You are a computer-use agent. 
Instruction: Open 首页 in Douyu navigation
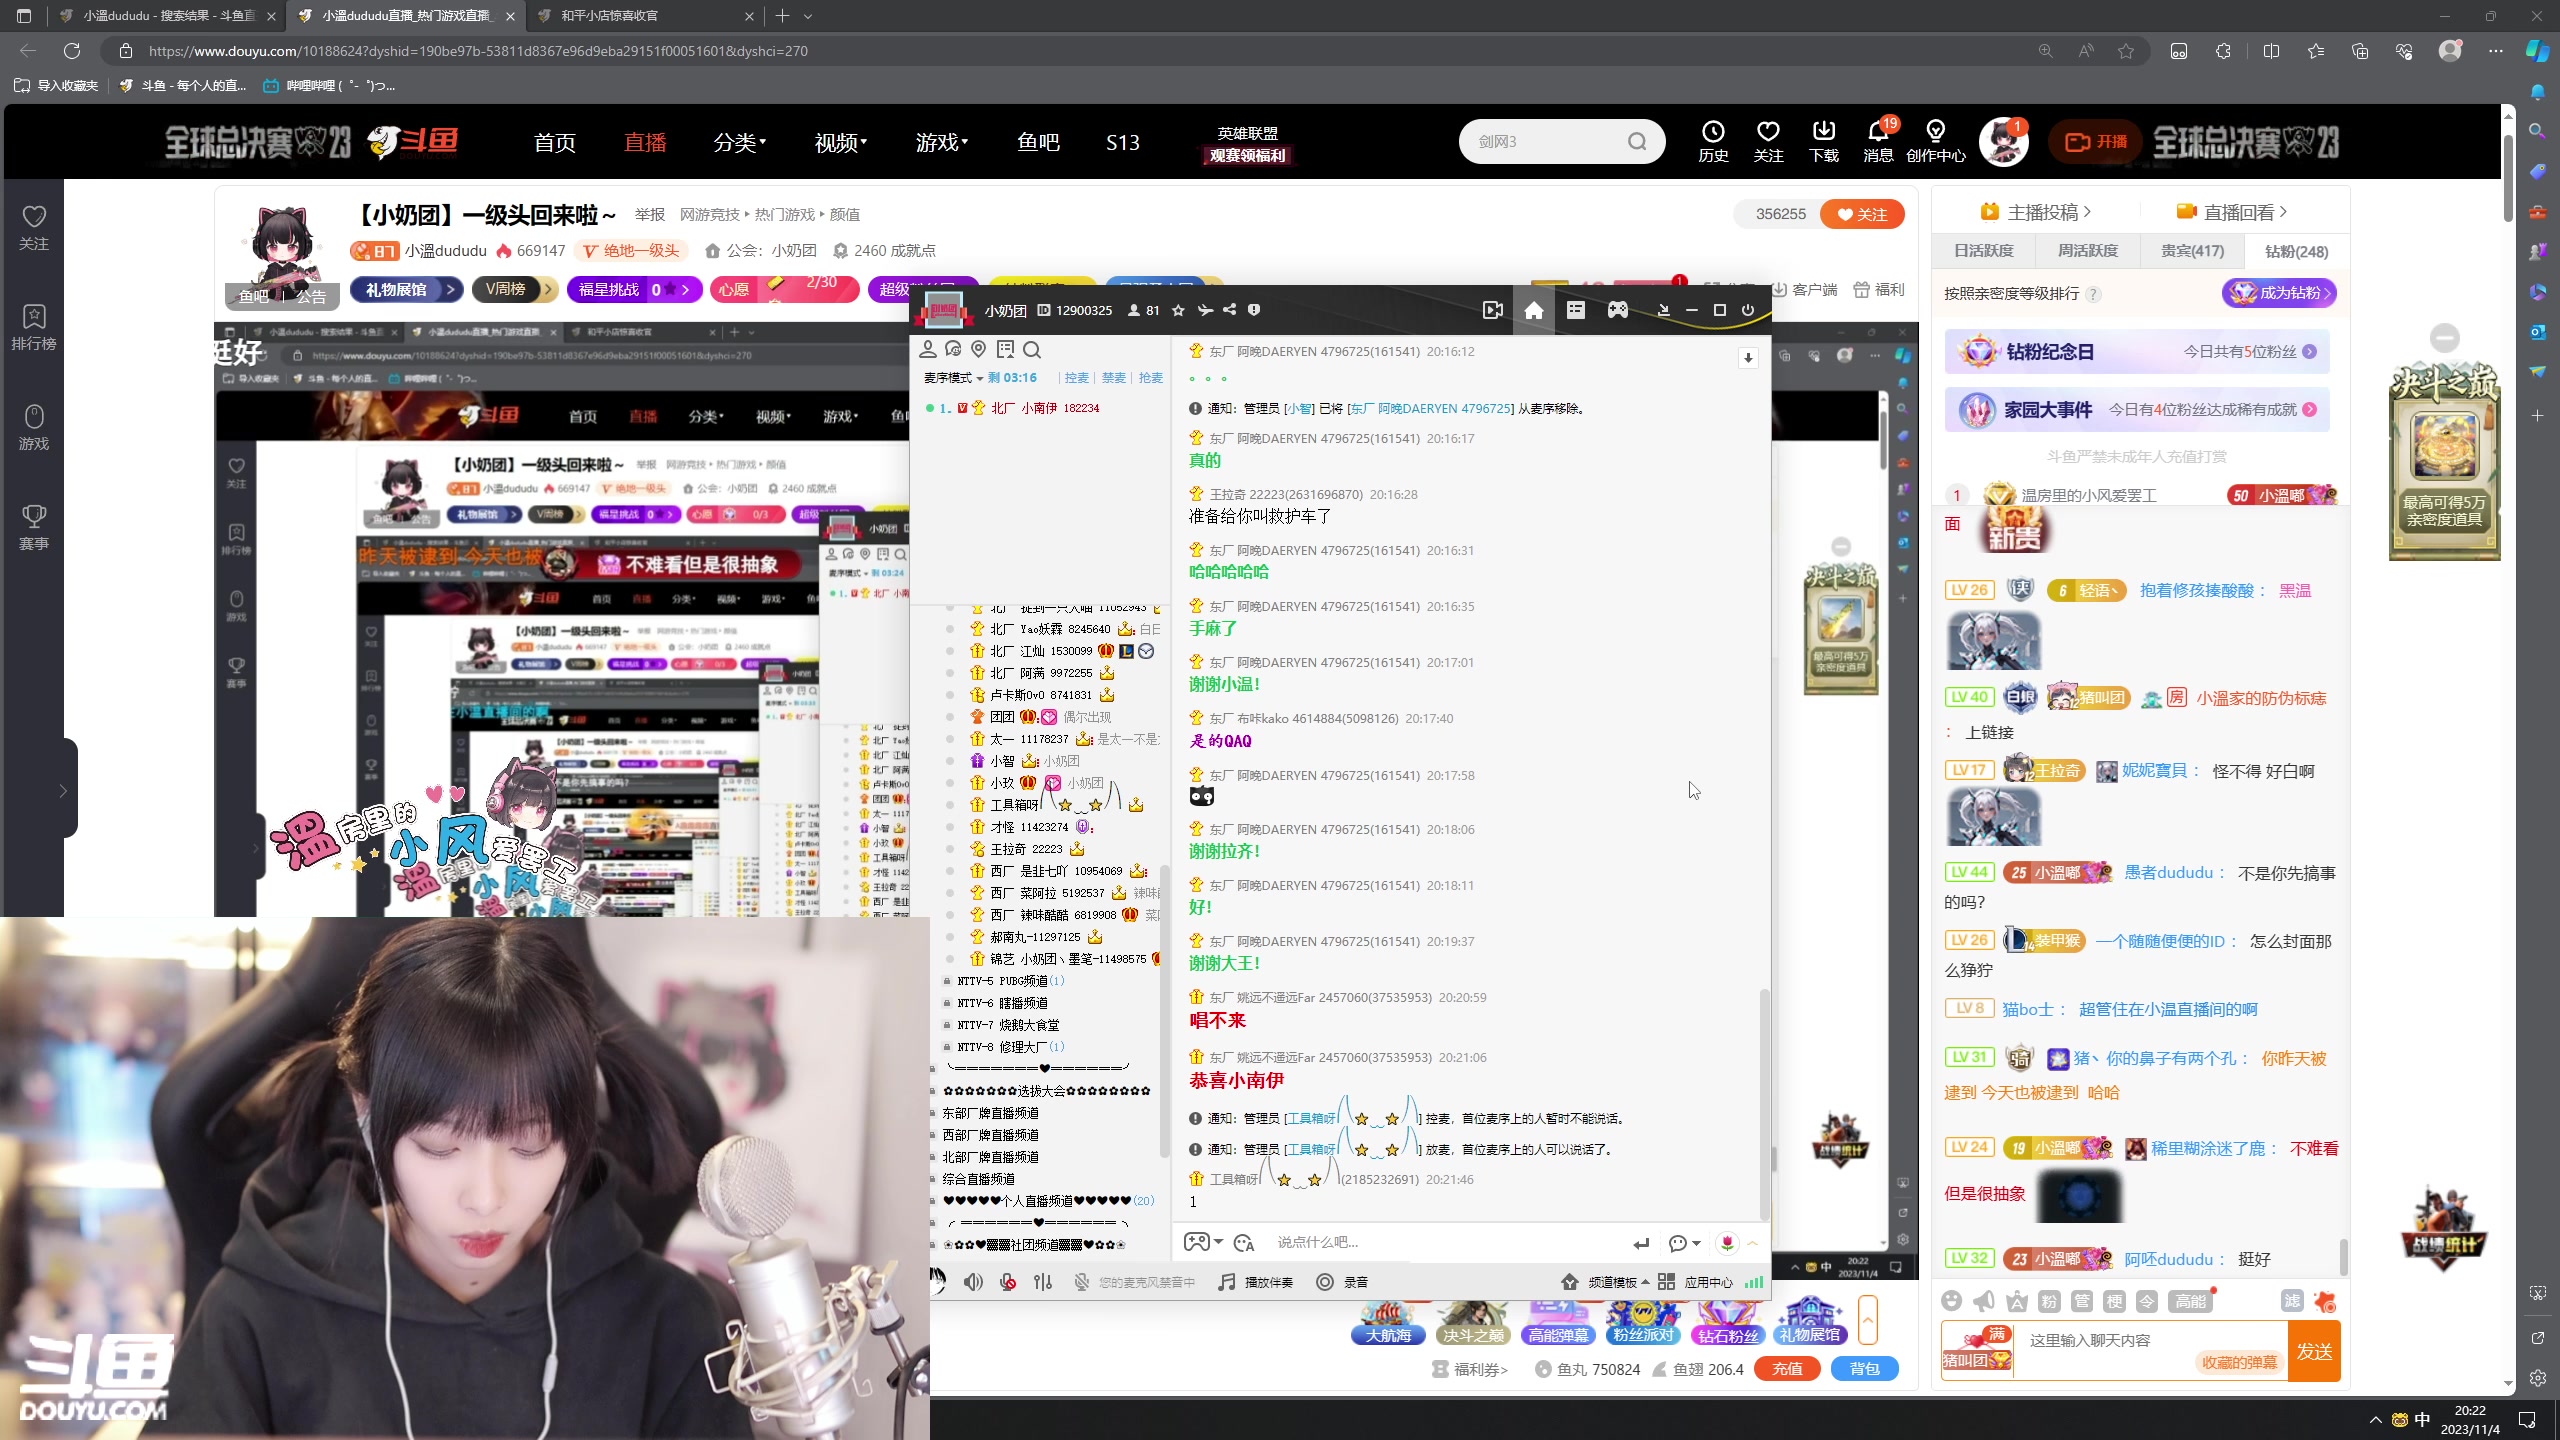point(554,142)
